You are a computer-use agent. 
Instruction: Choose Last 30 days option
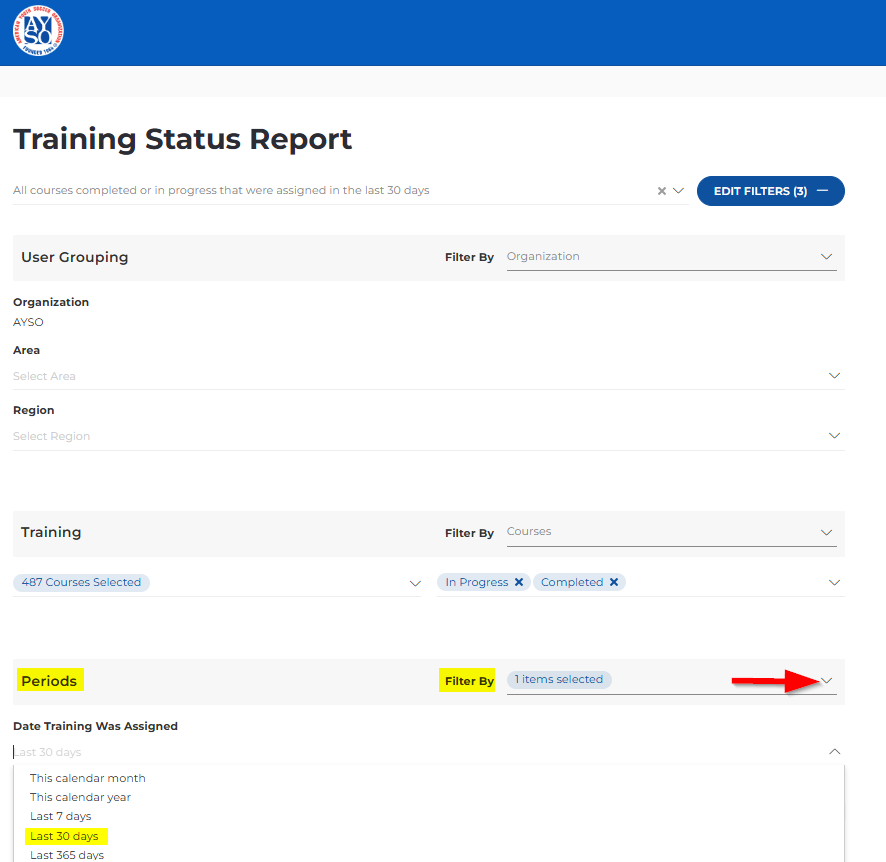point(64,836)
